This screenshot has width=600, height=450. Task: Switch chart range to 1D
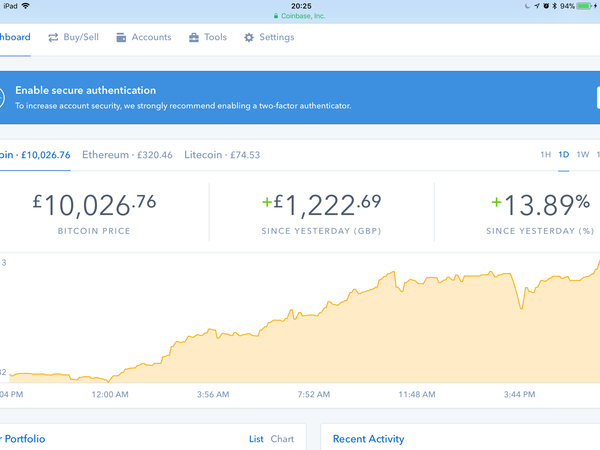click(564, 155)
